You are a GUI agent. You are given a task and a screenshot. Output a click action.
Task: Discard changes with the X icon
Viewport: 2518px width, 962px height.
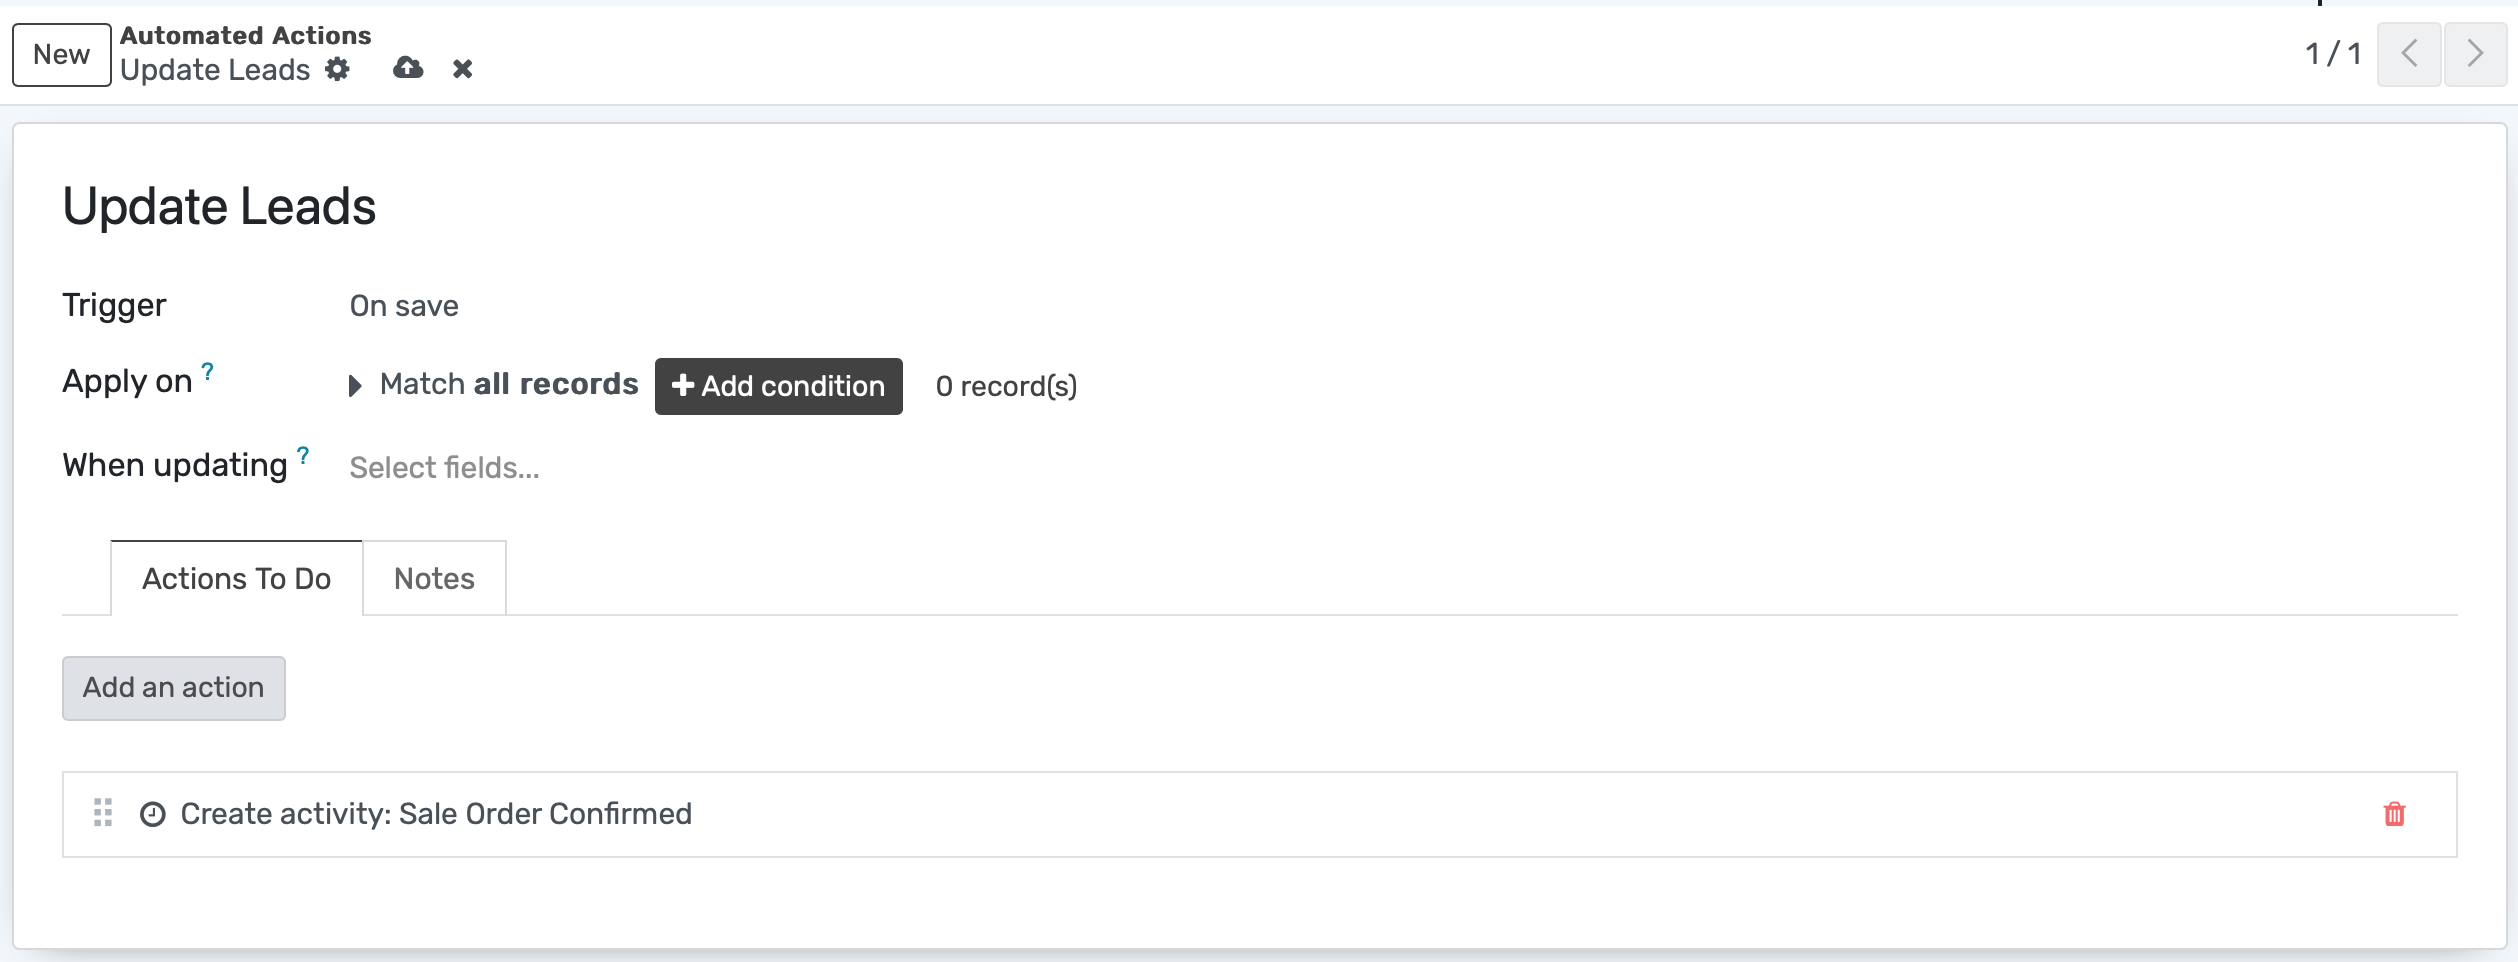click(462, 69)
